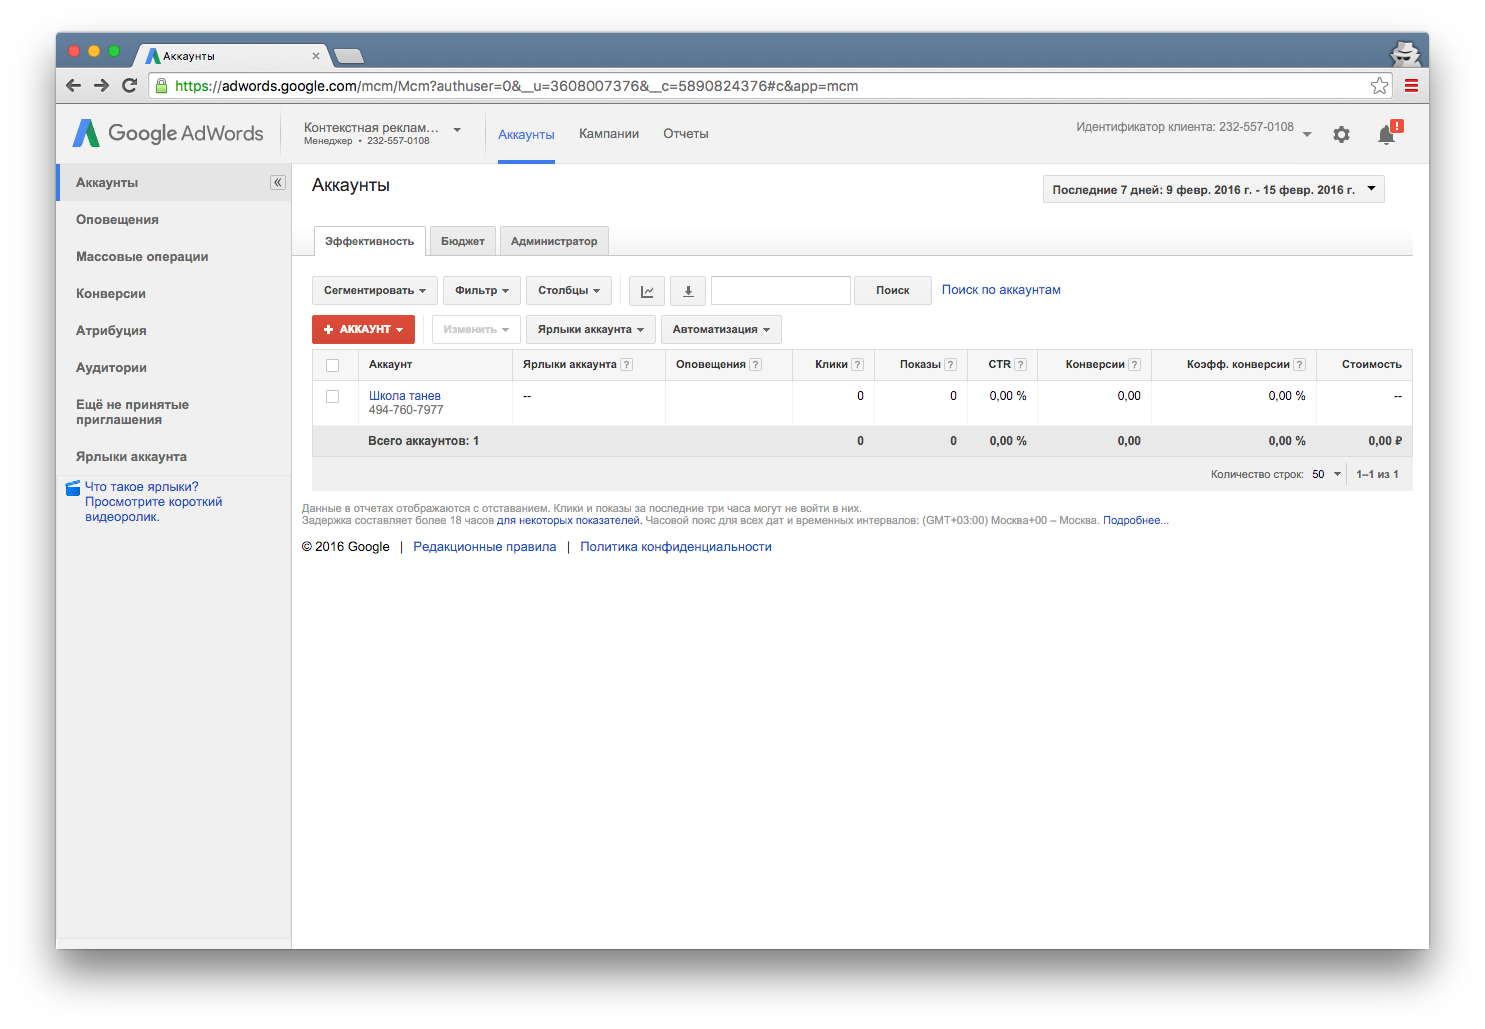Click the browser reload button
This screenshot has height=1029, width=1485.
(129, 86)
